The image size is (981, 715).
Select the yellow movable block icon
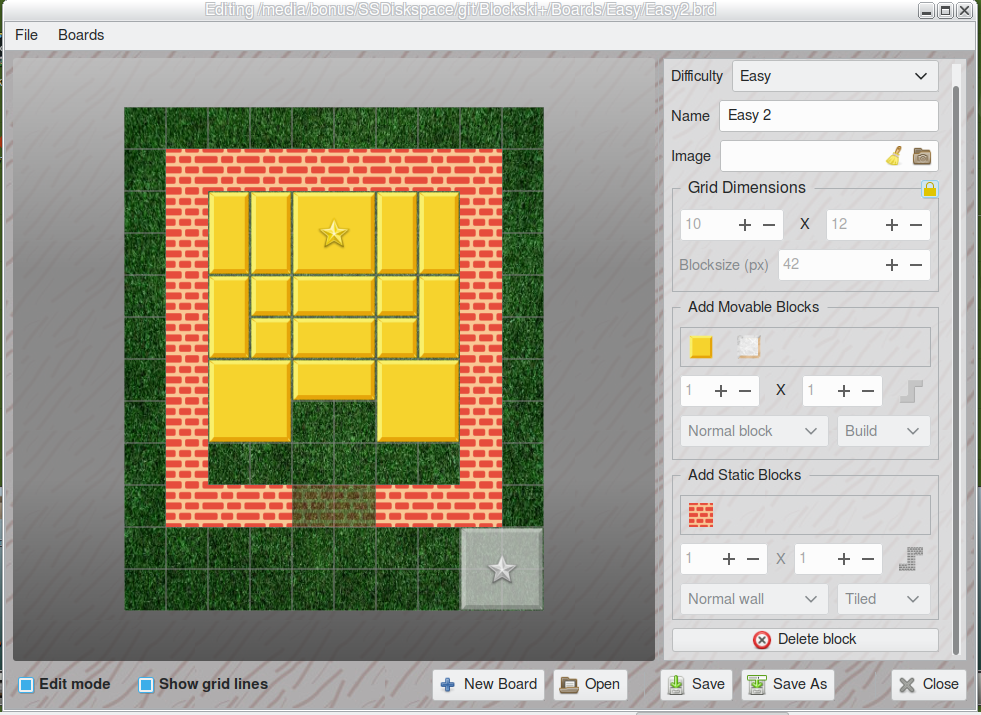pyautogui.click(x=701, y=347)
